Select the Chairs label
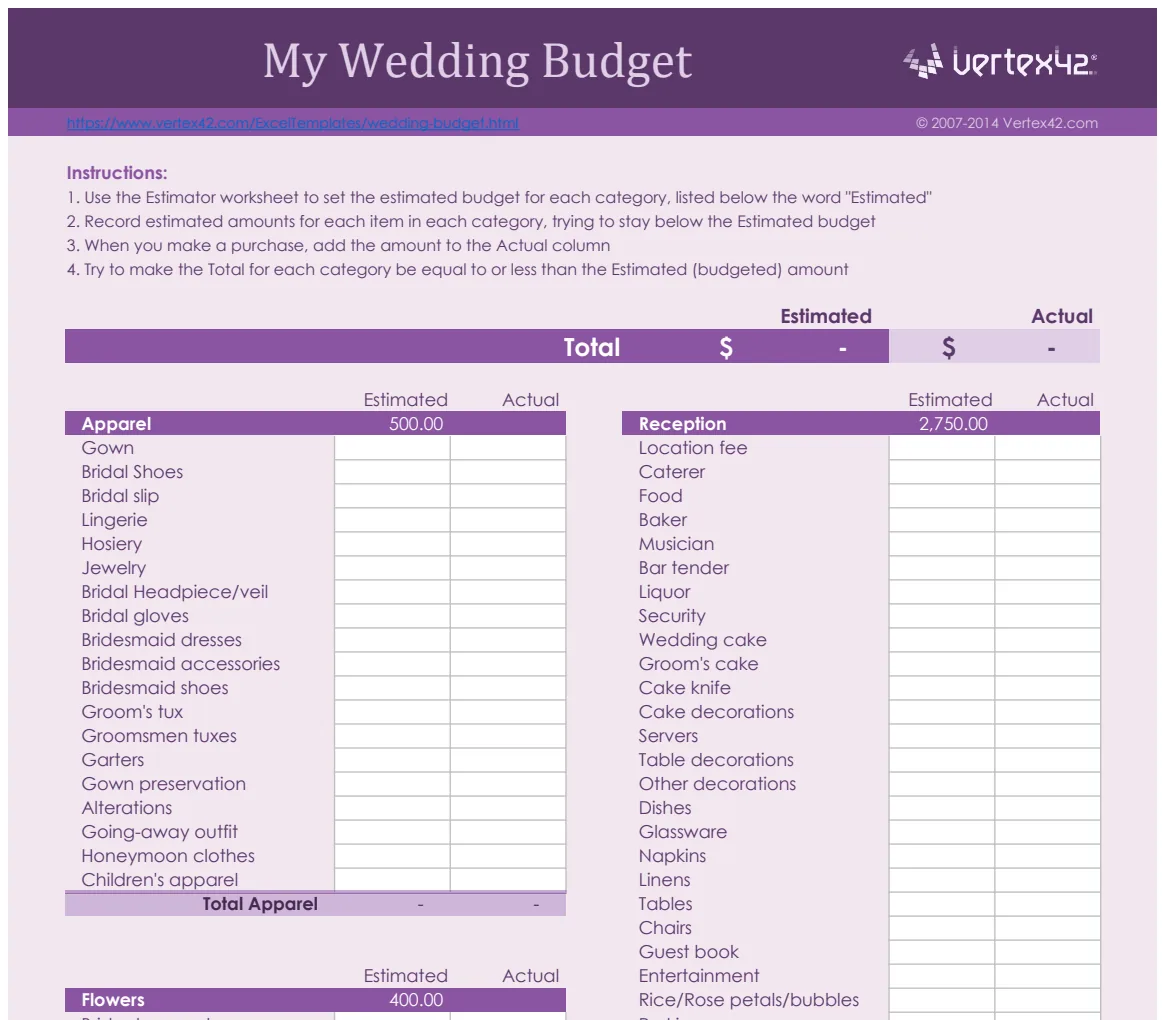1166x1020 pixels. tap(665, 928)
